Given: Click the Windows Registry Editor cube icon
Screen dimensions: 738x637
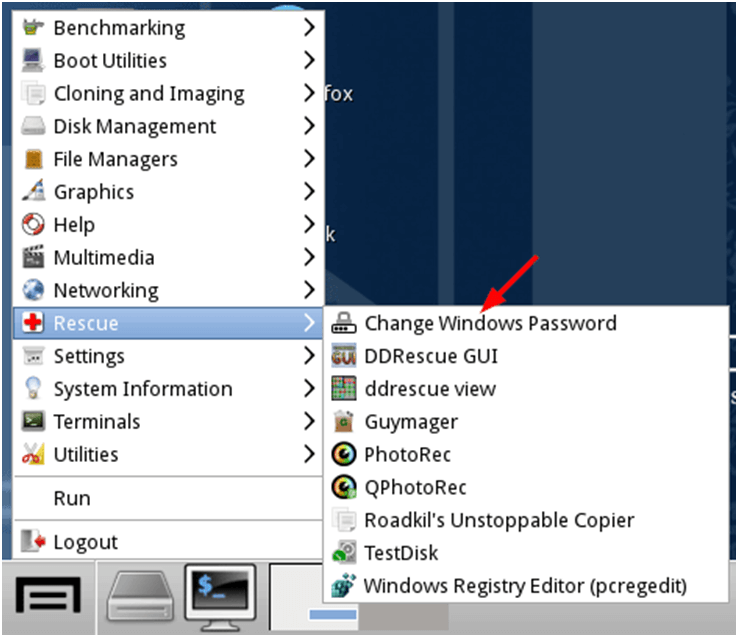Looking at the screenshot, I should click(344, 585).
